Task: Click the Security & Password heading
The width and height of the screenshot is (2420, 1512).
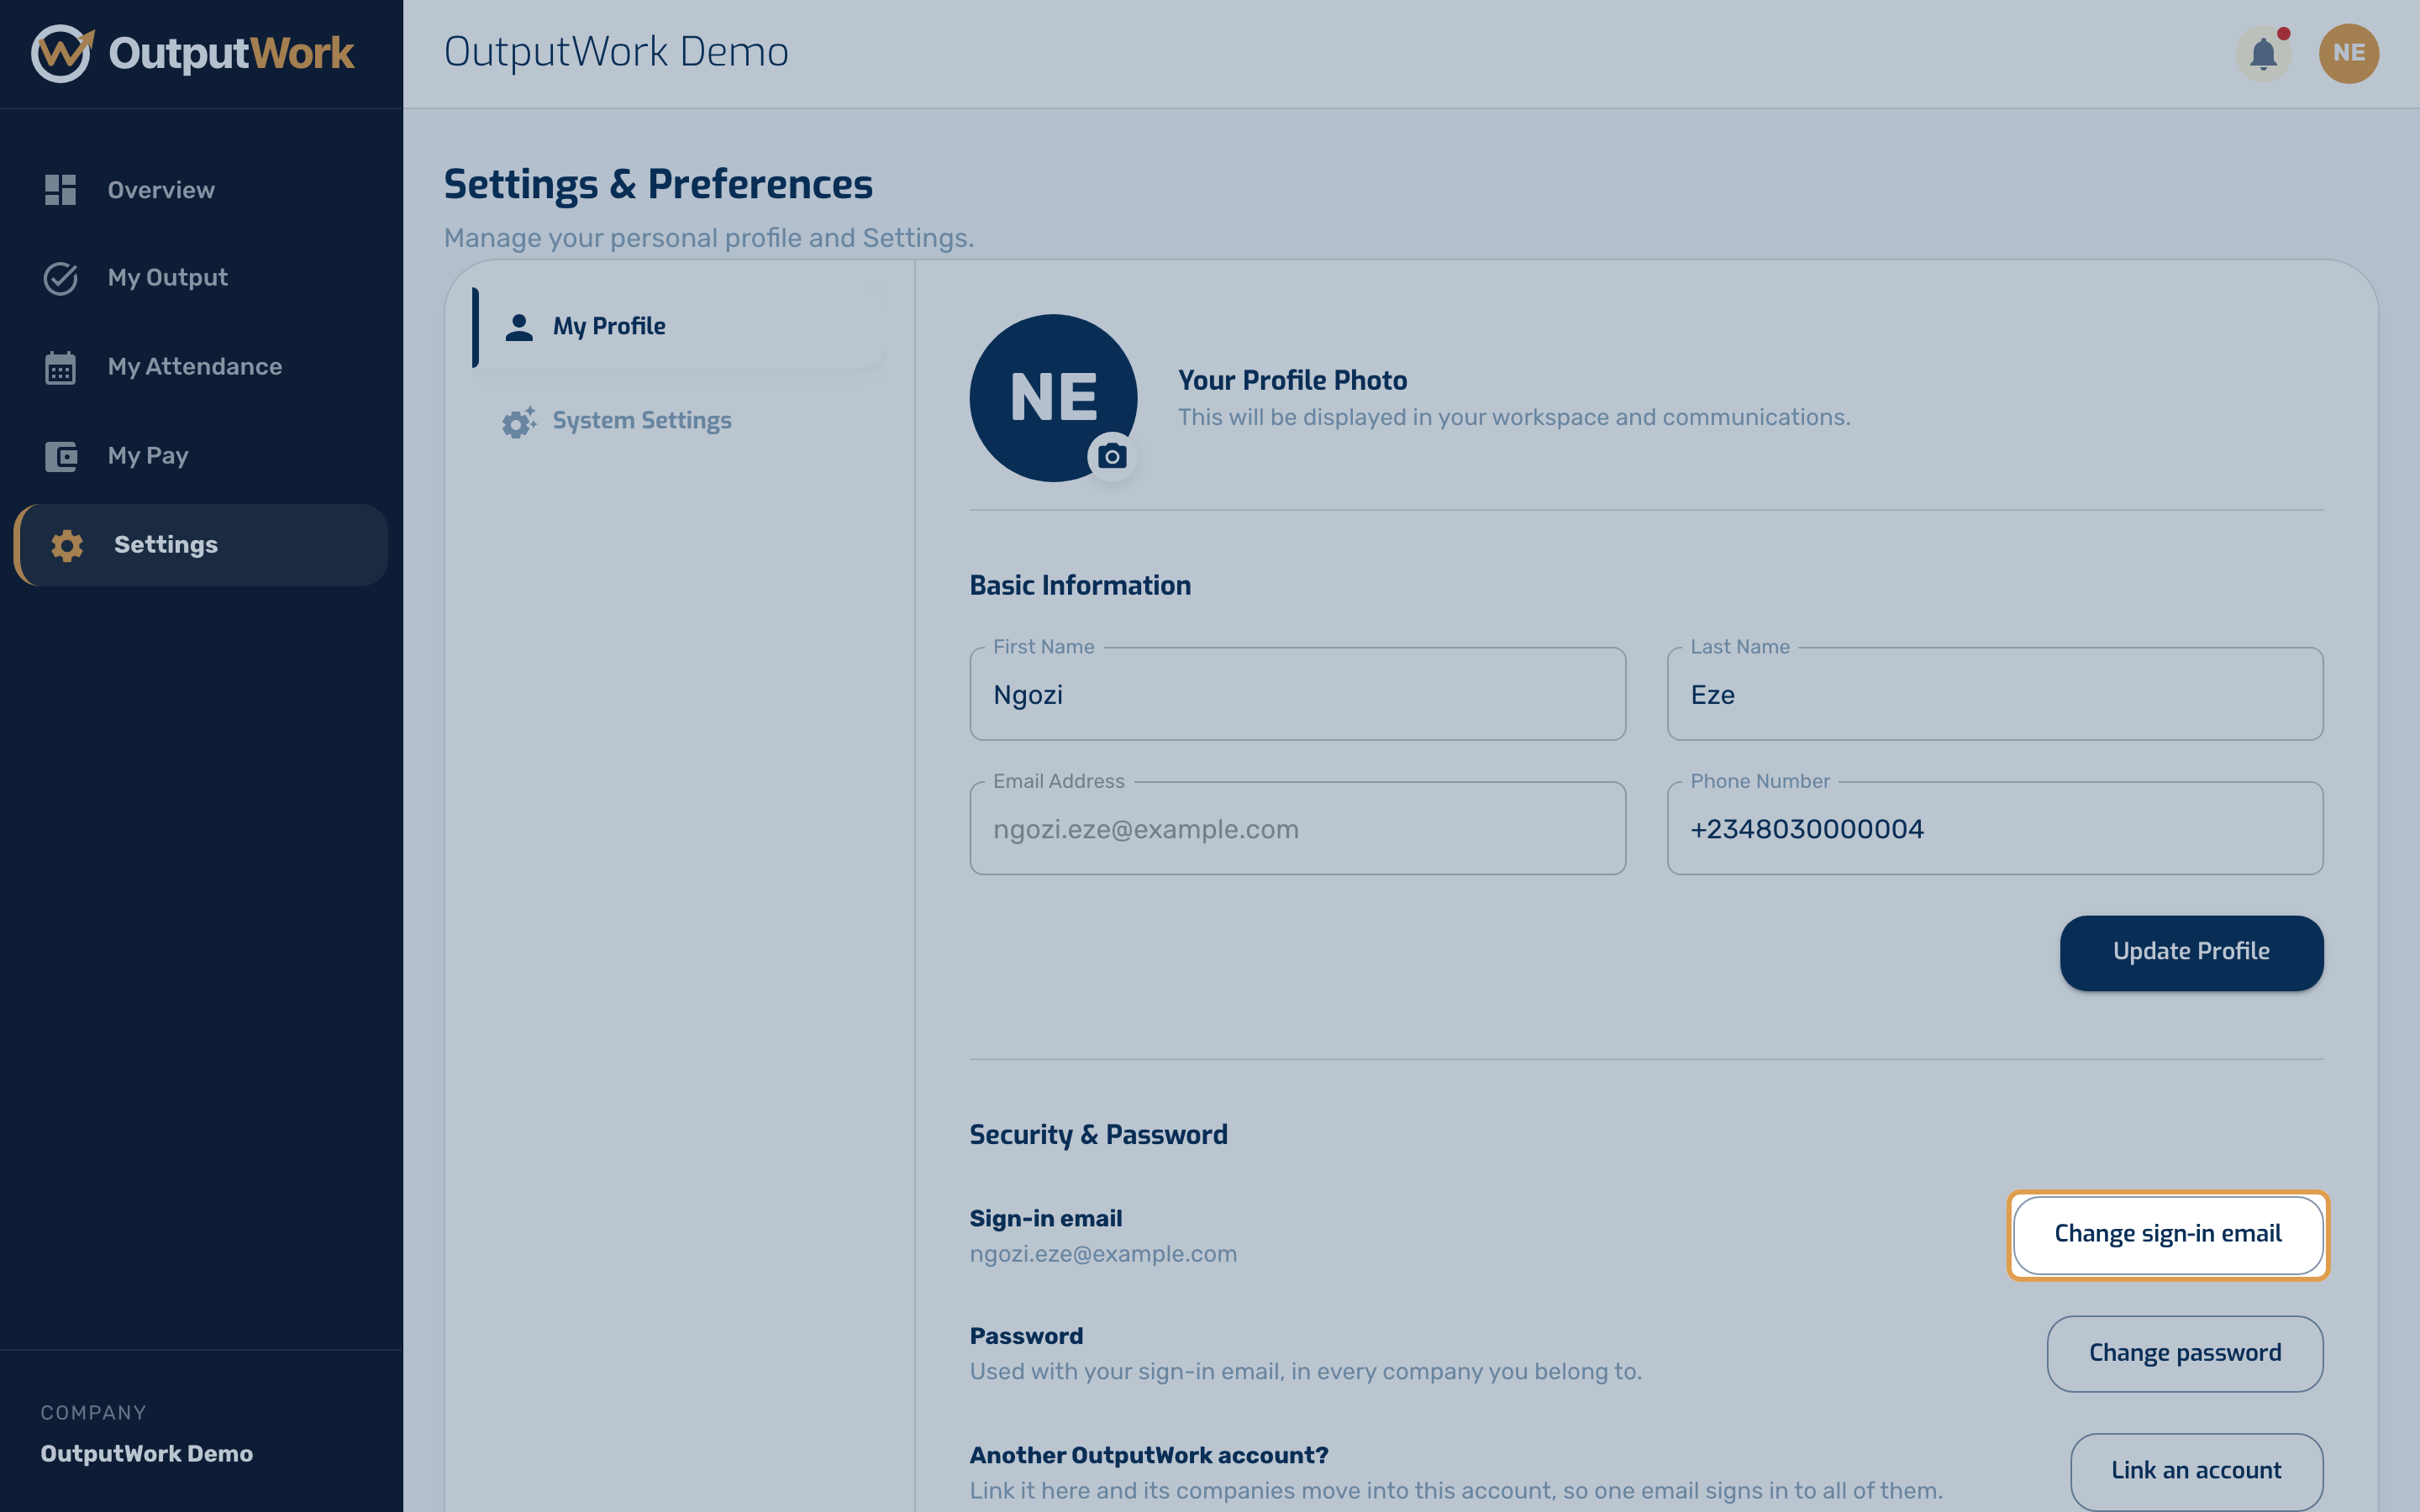Action: coord(1098,1135)
